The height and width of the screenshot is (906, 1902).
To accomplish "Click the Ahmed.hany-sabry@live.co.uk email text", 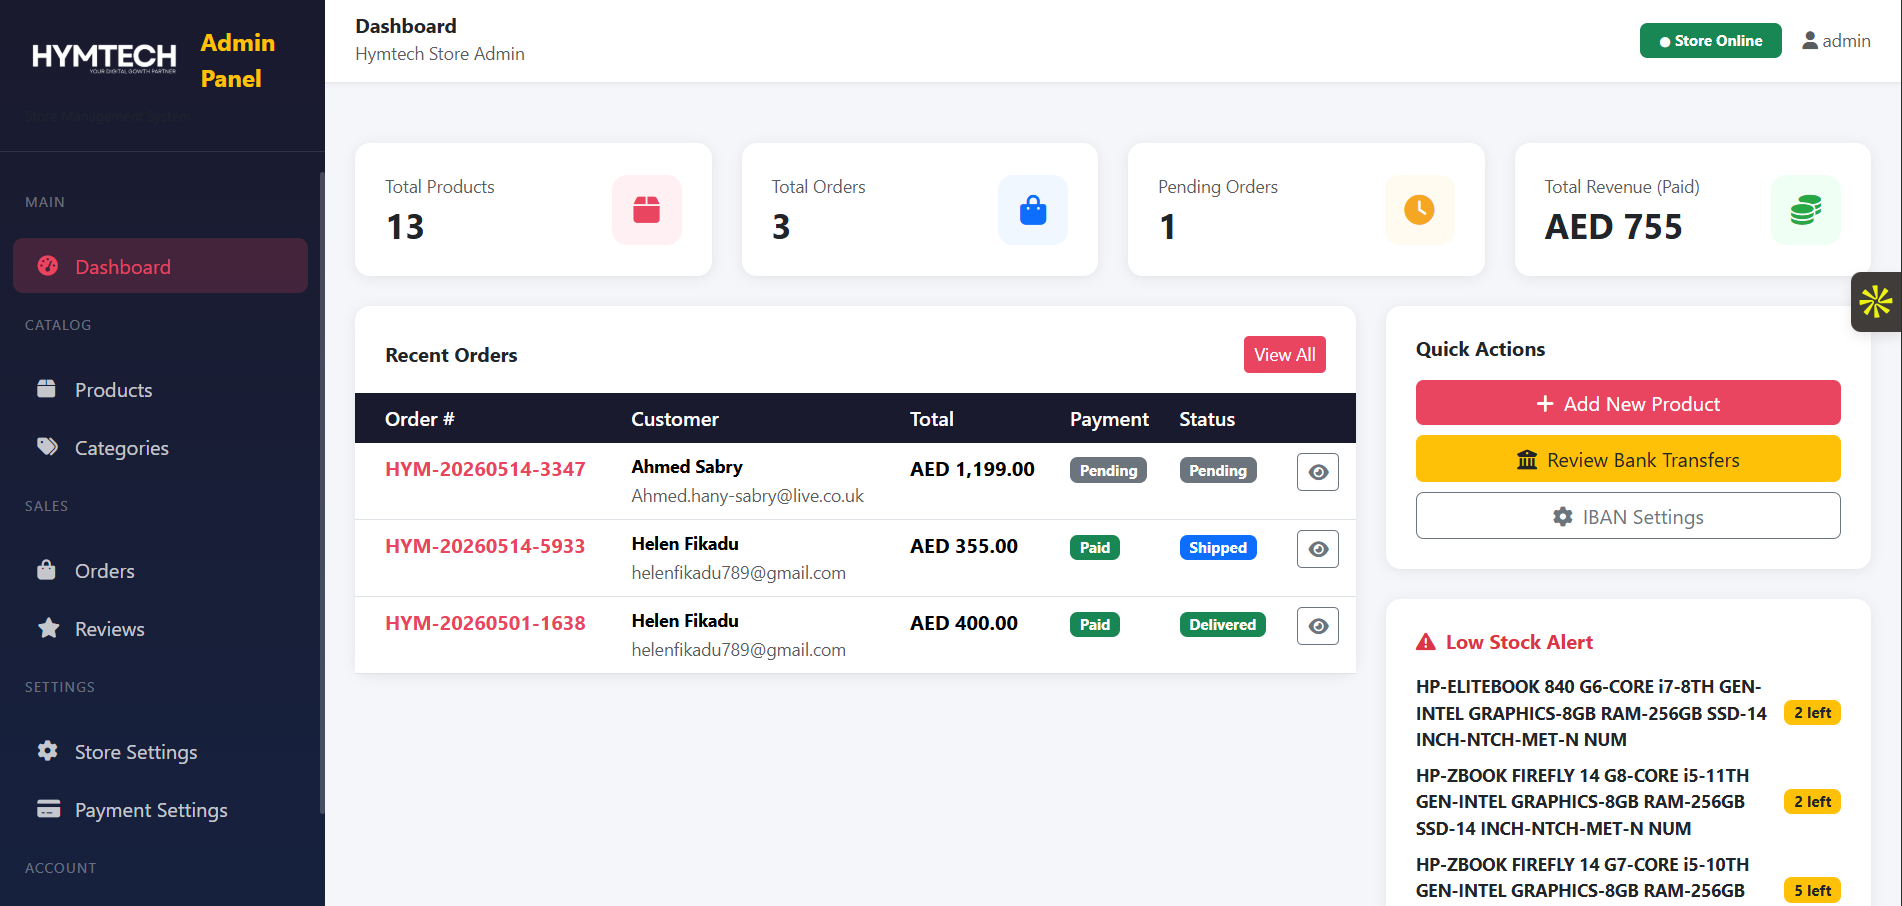I will pos(748,496).
